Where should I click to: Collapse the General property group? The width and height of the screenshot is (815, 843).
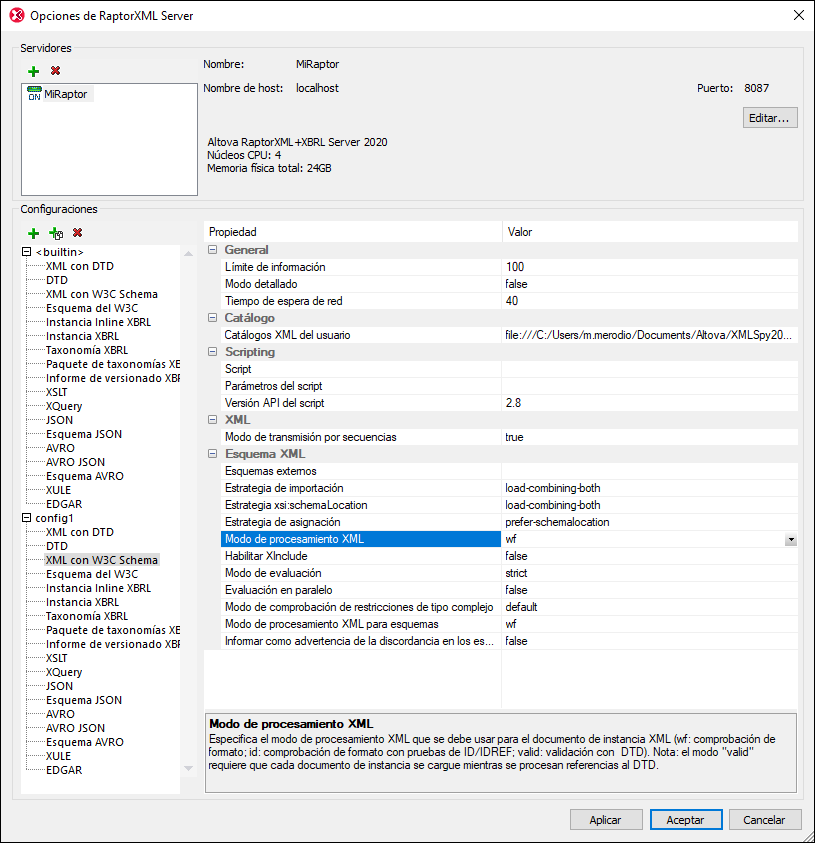pos(211,249)
